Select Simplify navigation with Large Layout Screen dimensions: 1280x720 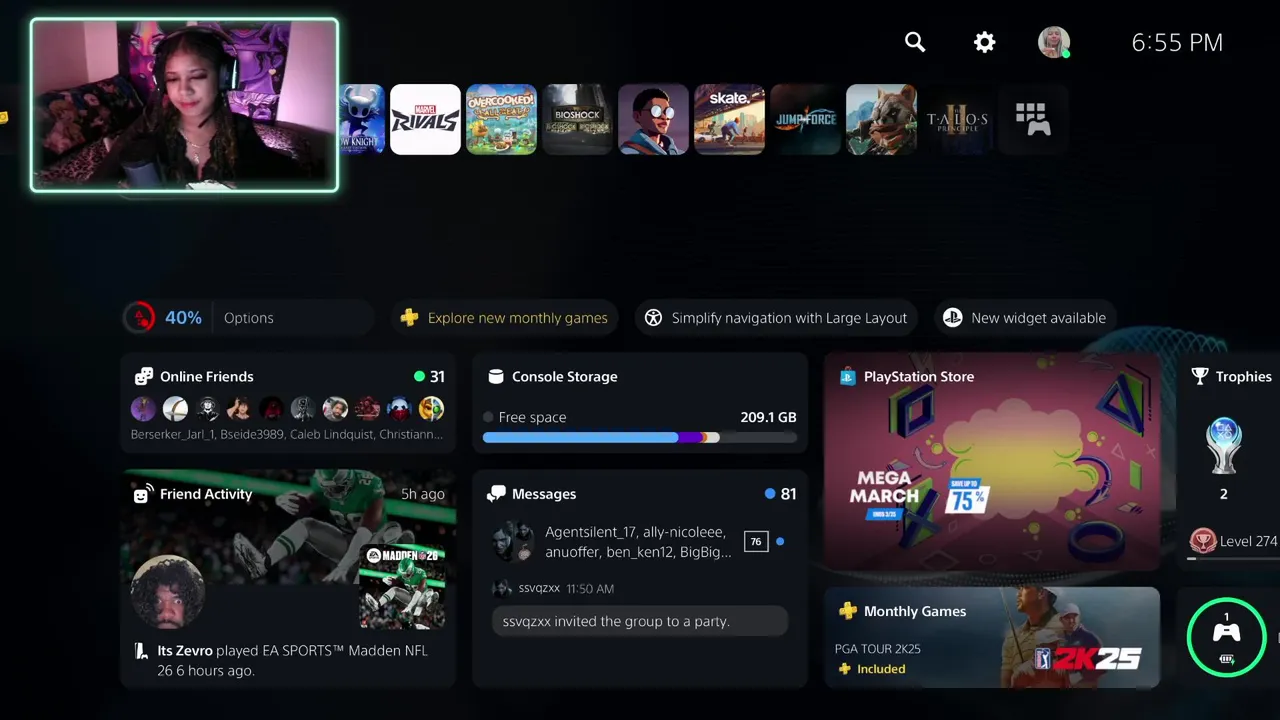[776, 318]
